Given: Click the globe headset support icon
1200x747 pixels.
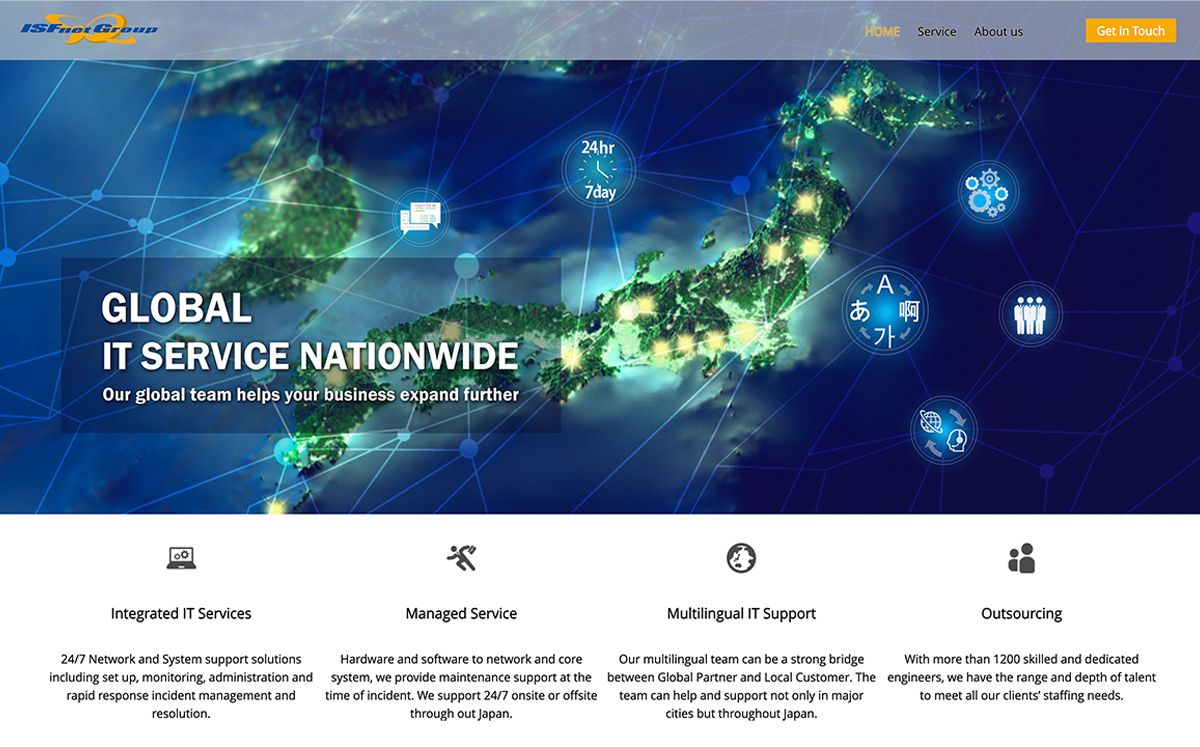Looking at the screenshot, I should pyautogui.click(x=943, y=430).
